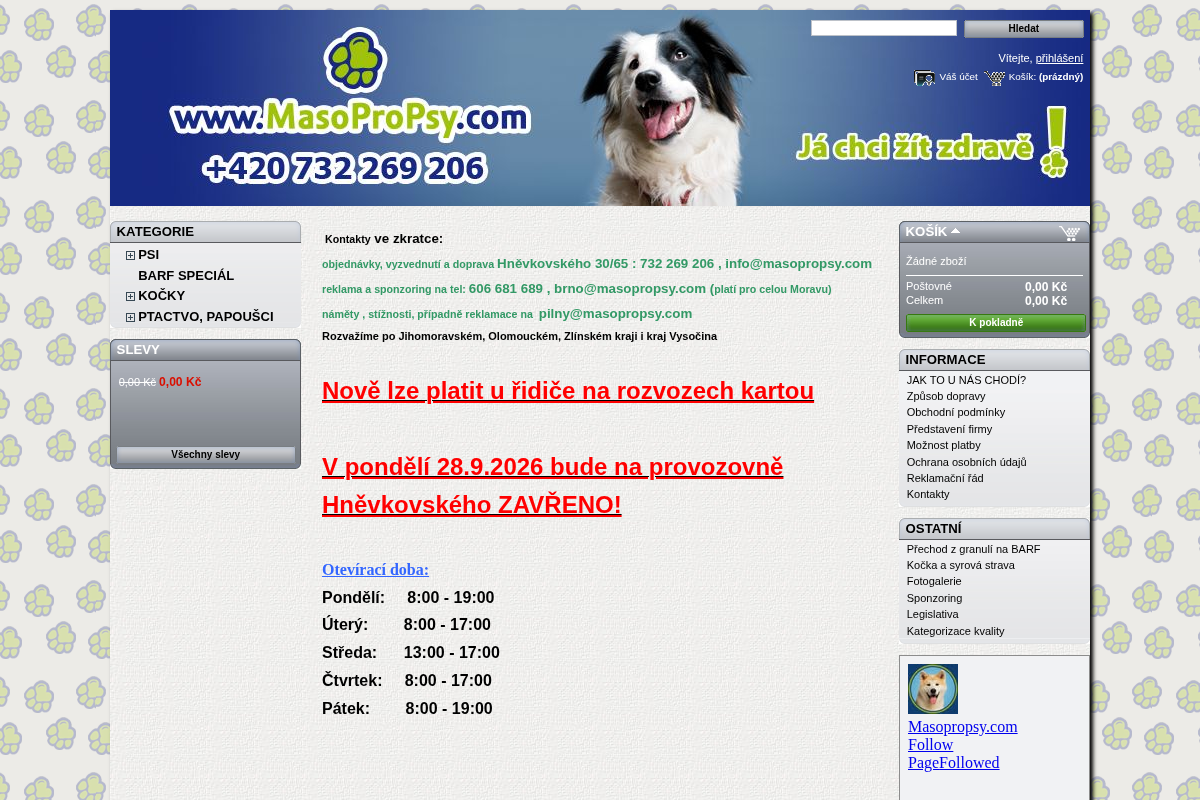Click the Otevírací doba heading link

(375, 569)
